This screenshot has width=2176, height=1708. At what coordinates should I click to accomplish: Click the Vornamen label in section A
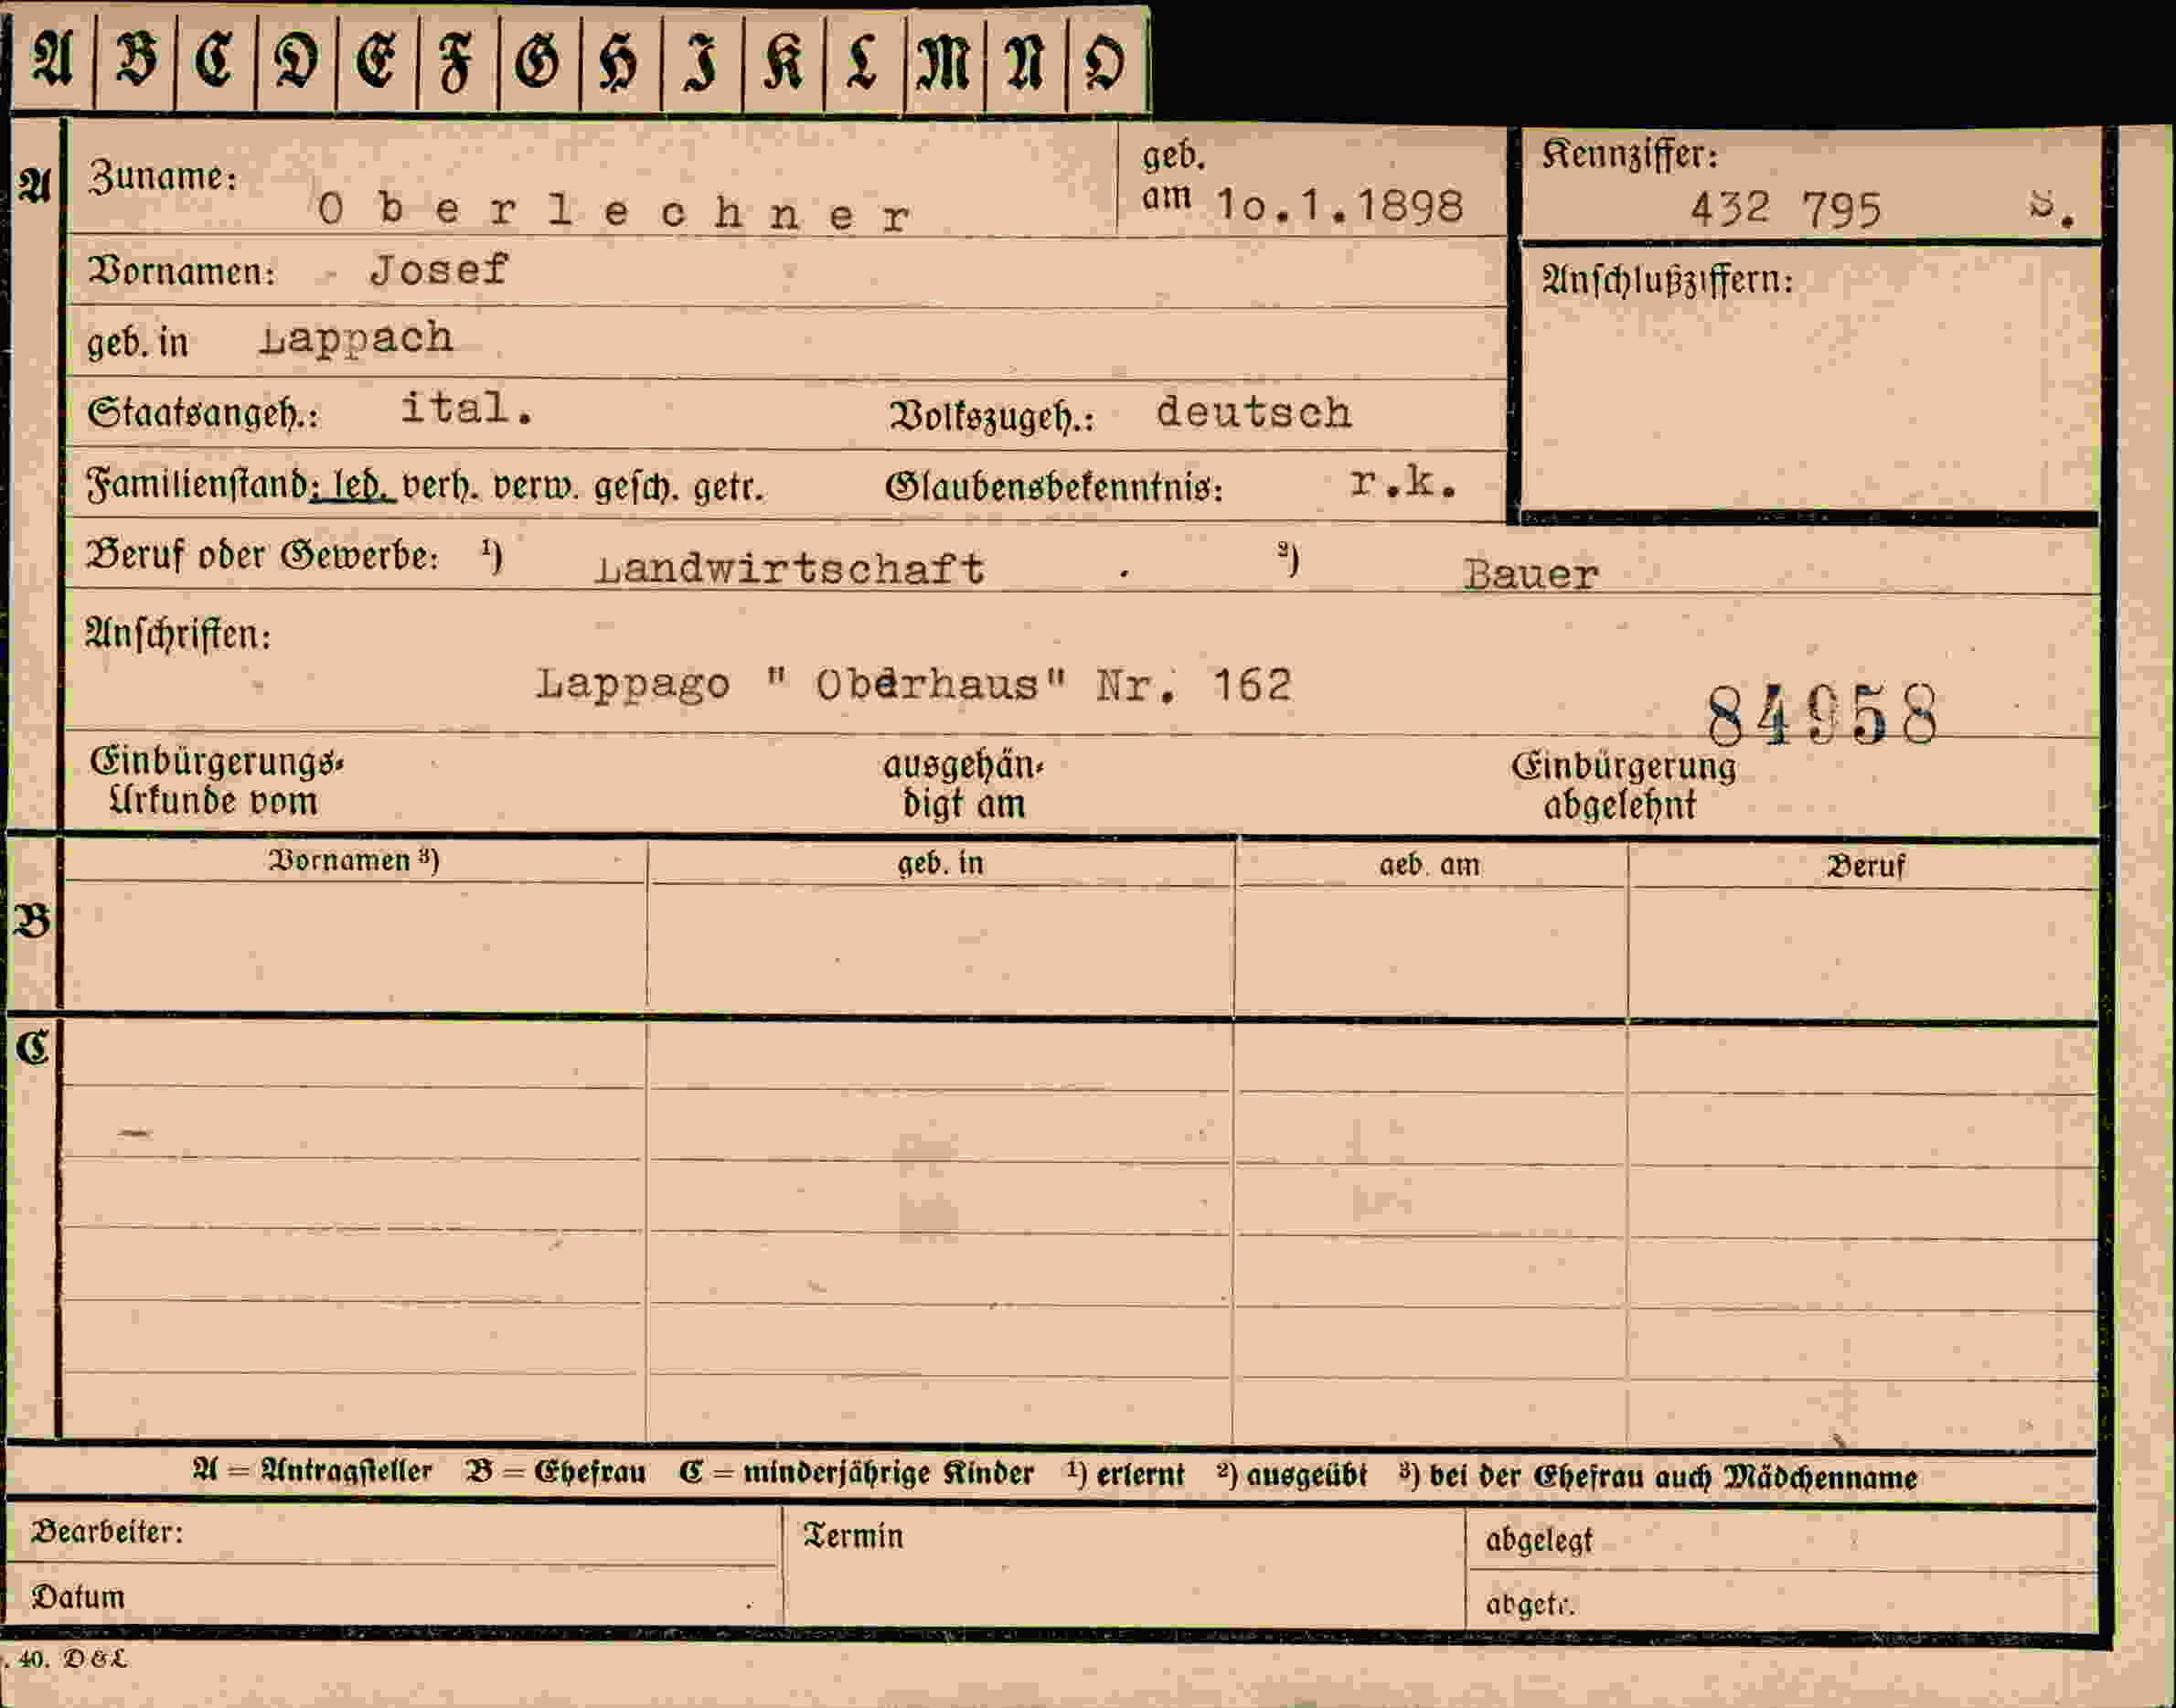point(181,271)
